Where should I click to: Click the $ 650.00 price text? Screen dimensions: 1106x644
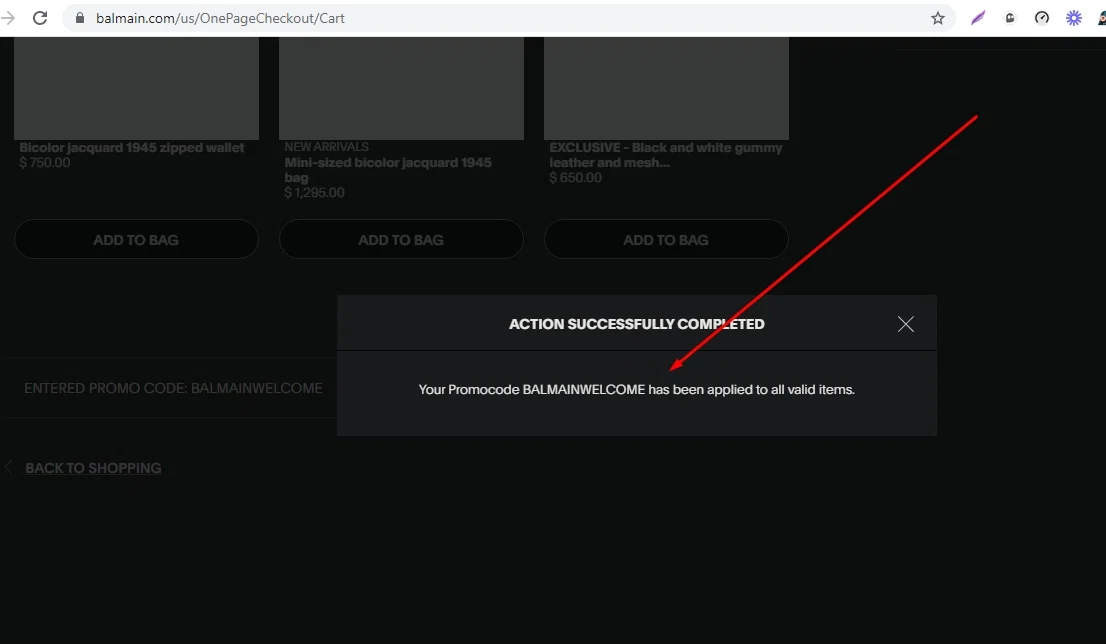[576, 178]
